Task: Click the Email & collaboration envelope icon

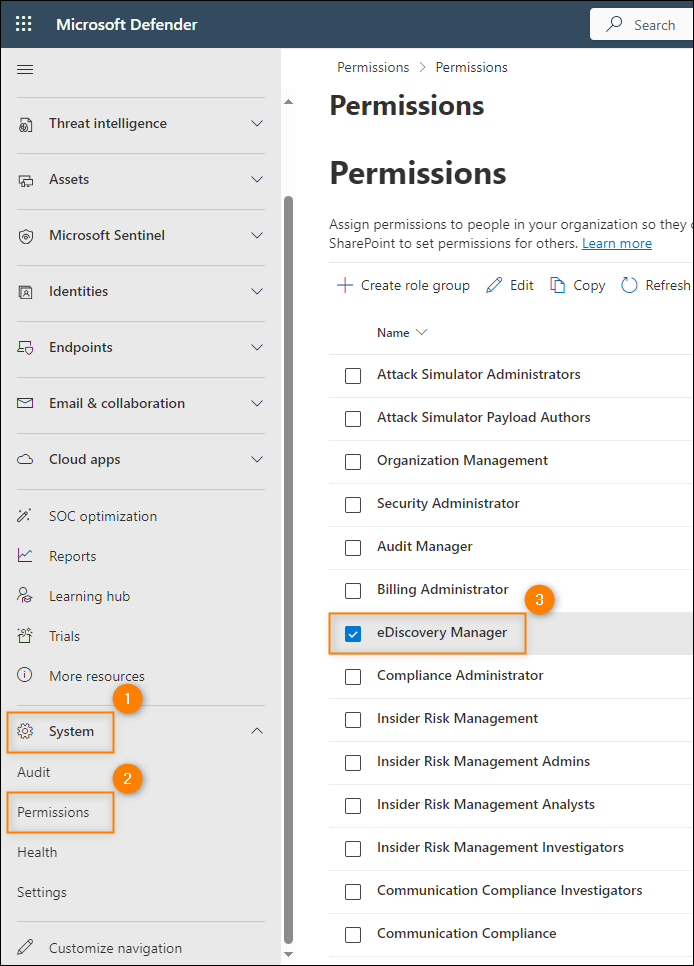Action: [x=25, y=404]
